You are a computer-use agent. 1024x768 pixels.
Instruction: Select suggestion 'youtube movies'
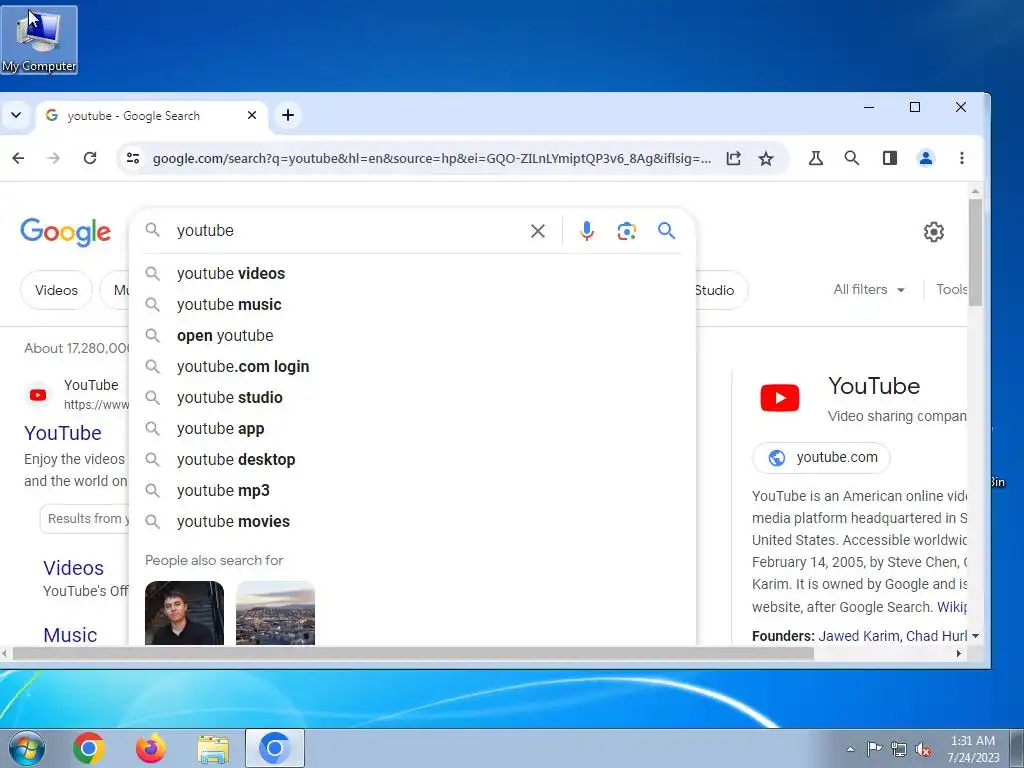pyautogui.click(x=413, y=522)
